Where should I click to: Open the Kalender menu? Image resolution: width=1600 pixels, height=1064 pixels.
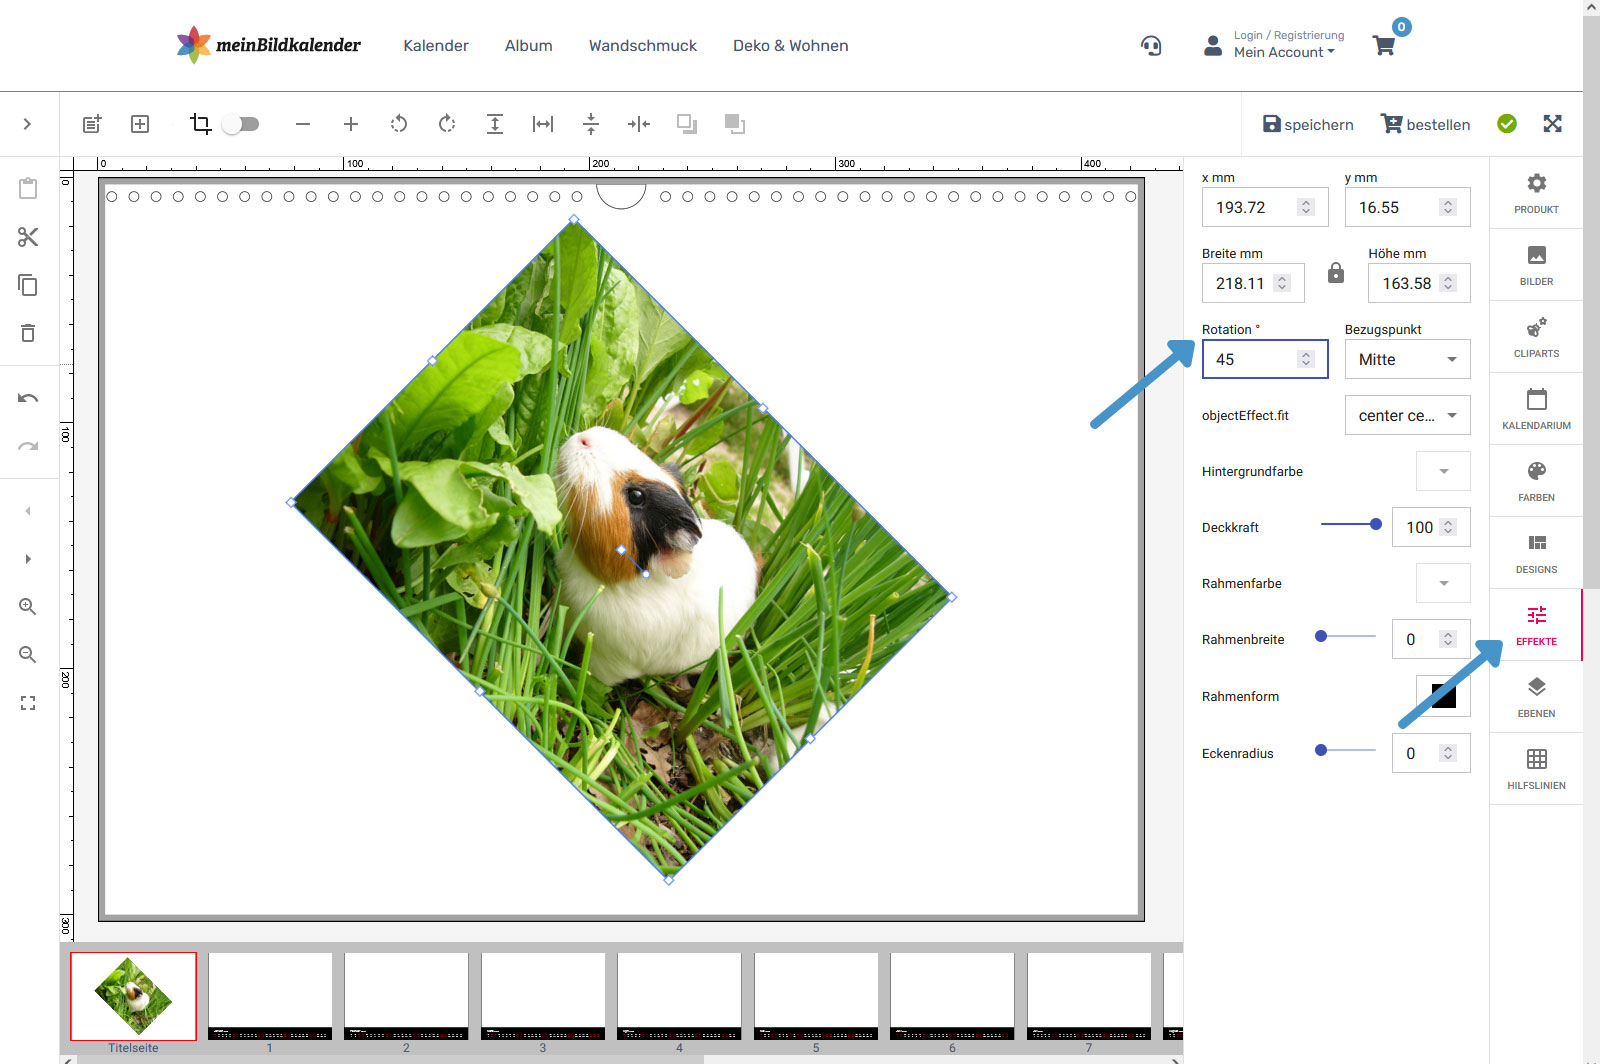point(435,46)
